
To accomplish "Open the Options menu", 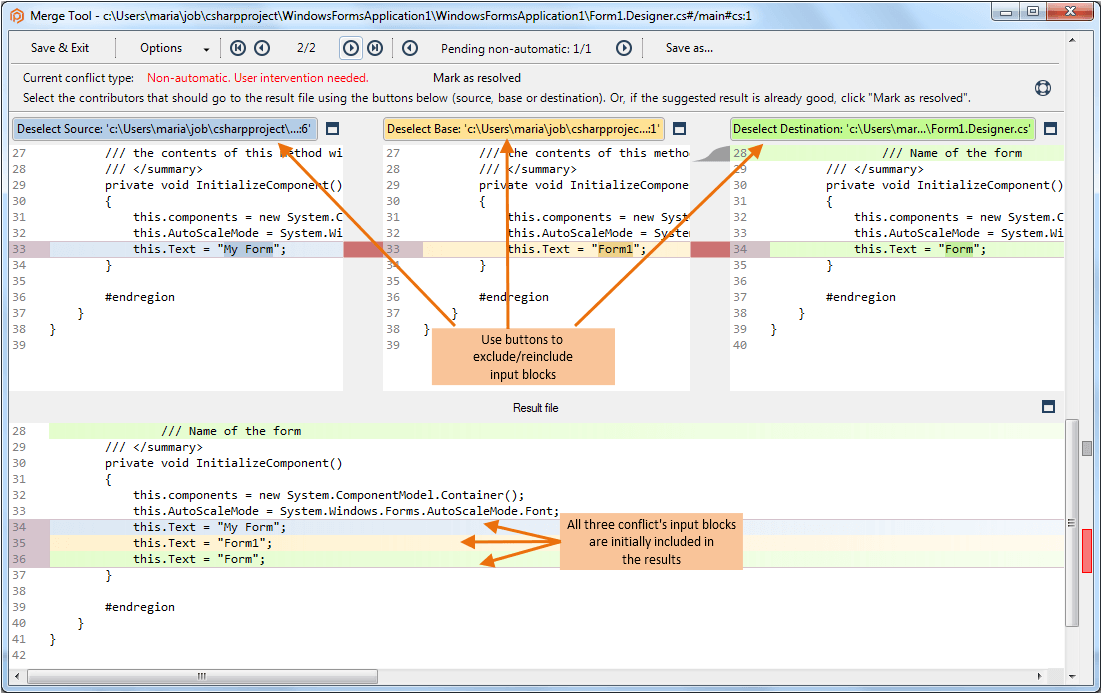I will pos(161,48).
